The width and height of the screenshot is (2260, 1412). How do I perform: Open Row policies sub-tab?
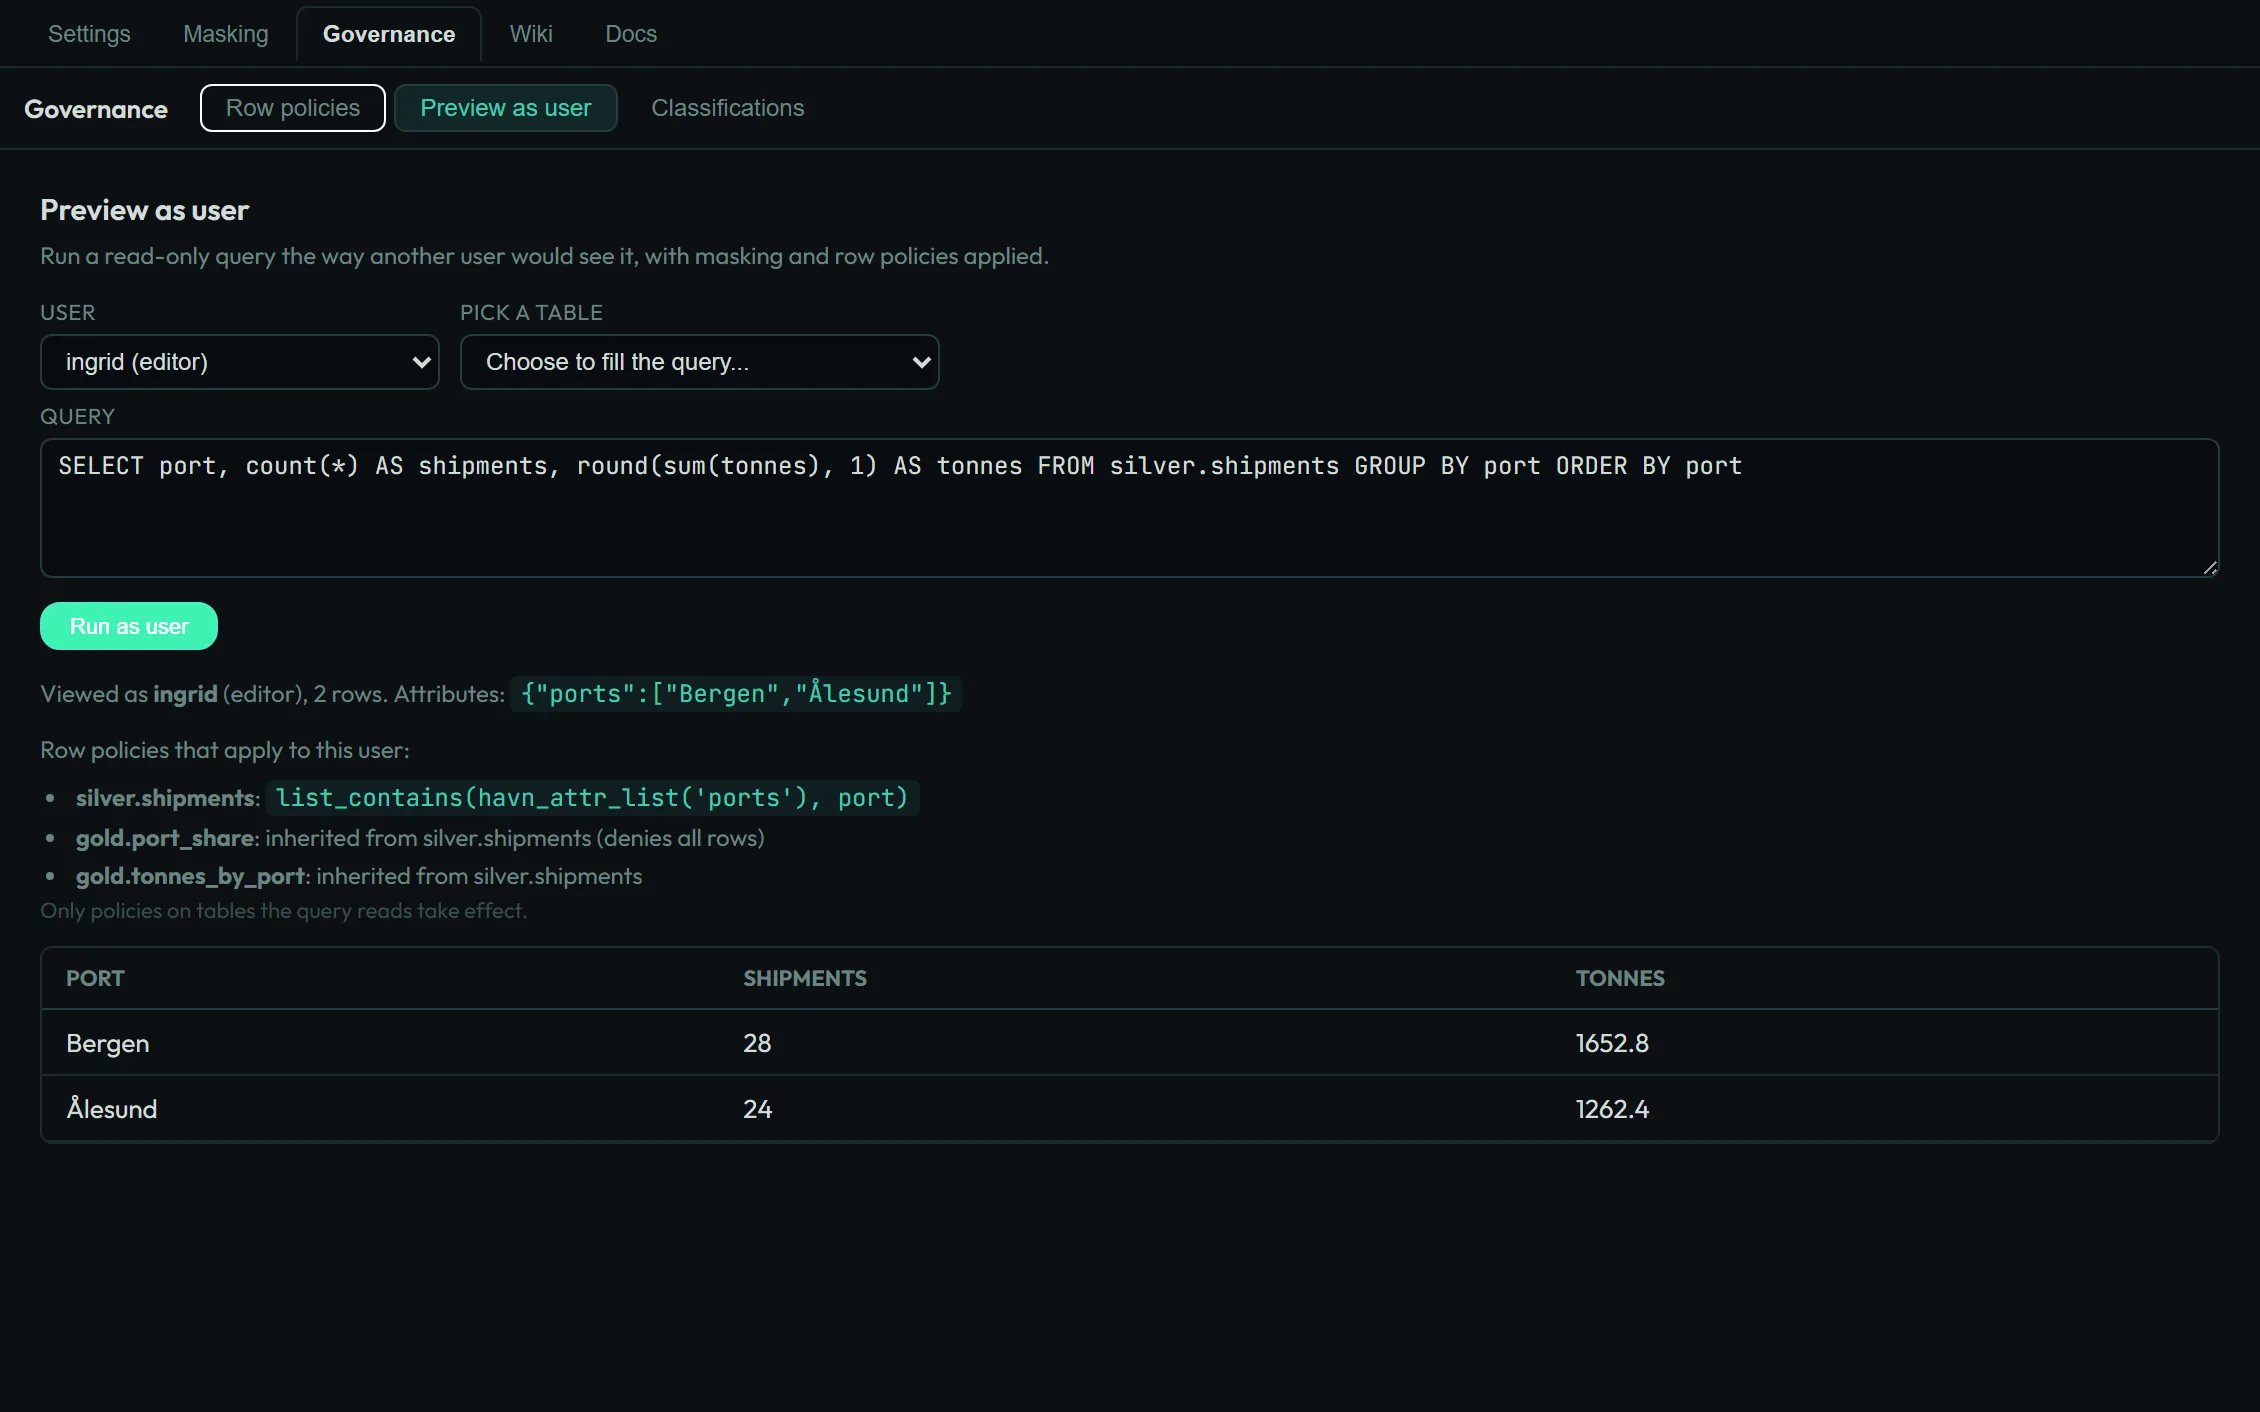293,108
